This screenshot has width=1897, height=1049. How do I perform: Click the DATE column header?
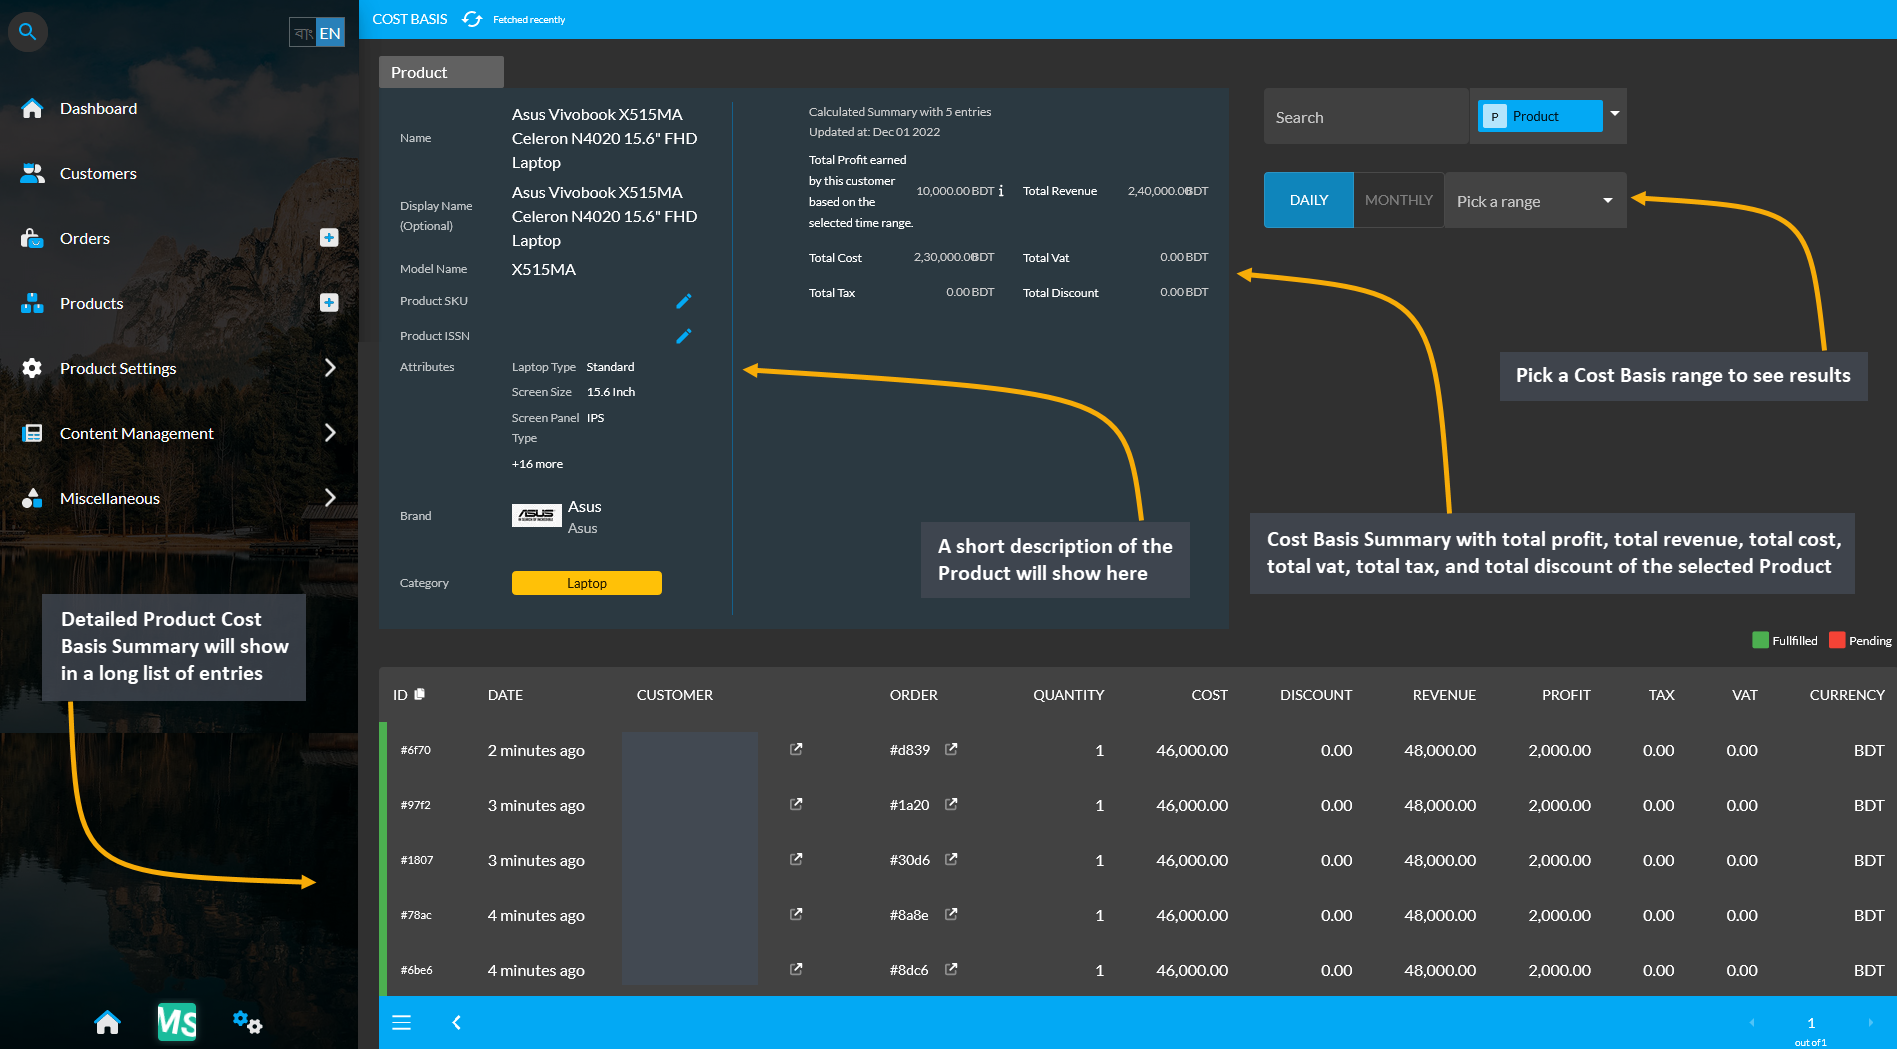pyautogui.click(x=505, y=695)
